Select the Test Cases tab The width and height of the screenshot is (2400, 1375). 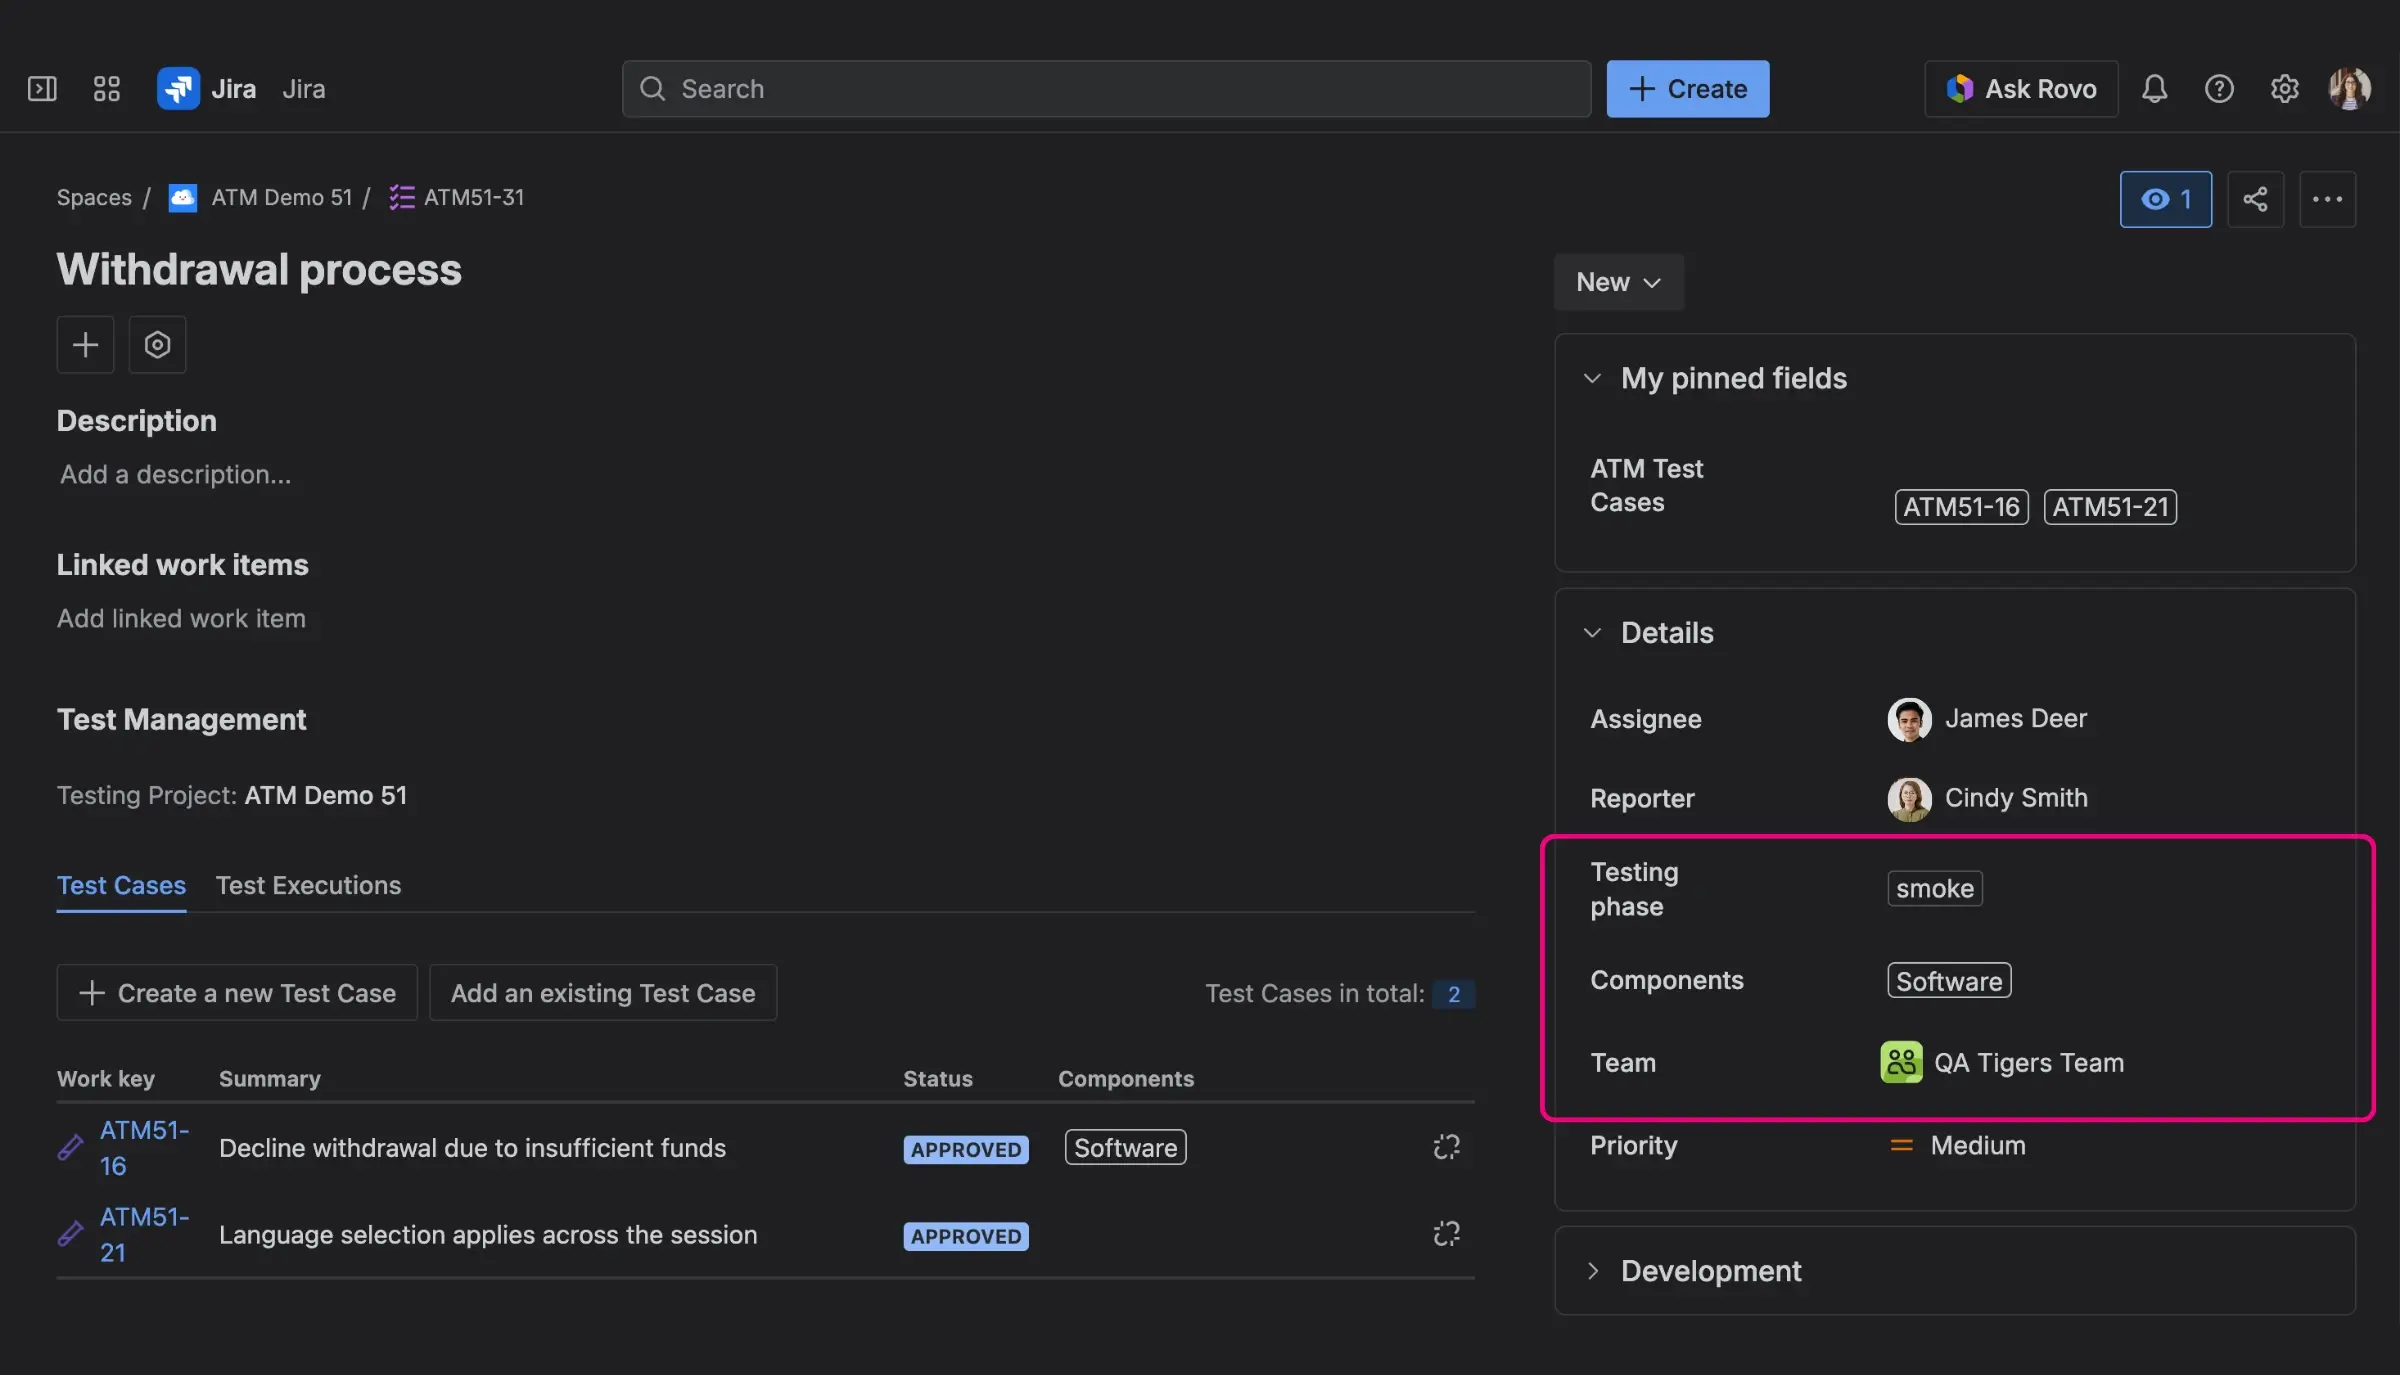coord(120,885)
